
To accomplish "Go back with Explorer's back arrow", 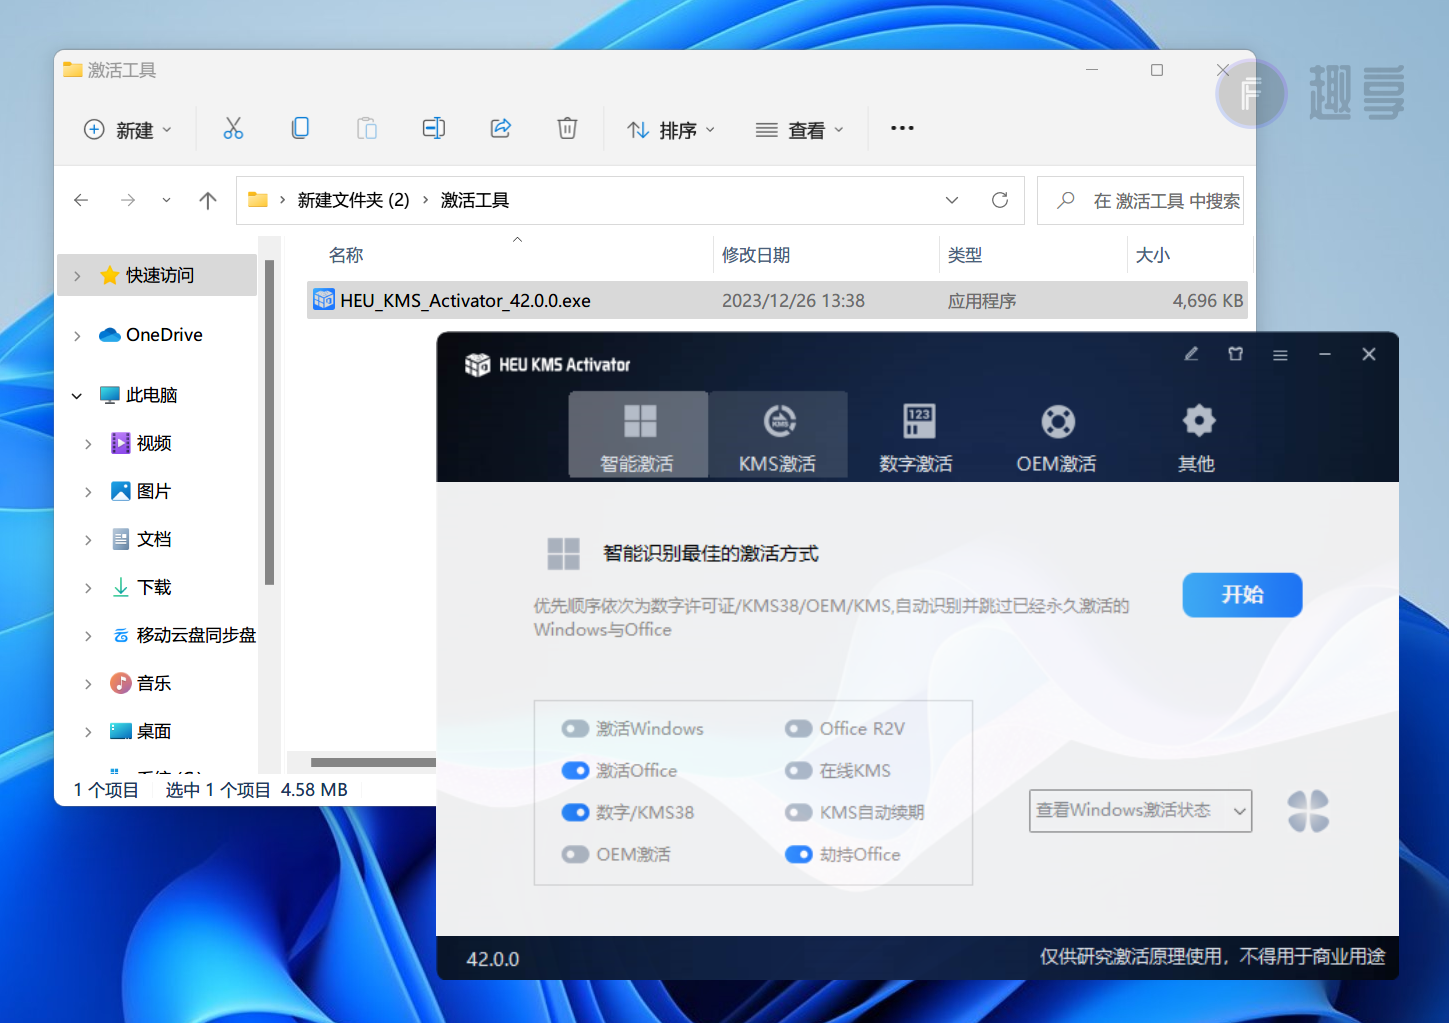I will click(x=81, y=200).
